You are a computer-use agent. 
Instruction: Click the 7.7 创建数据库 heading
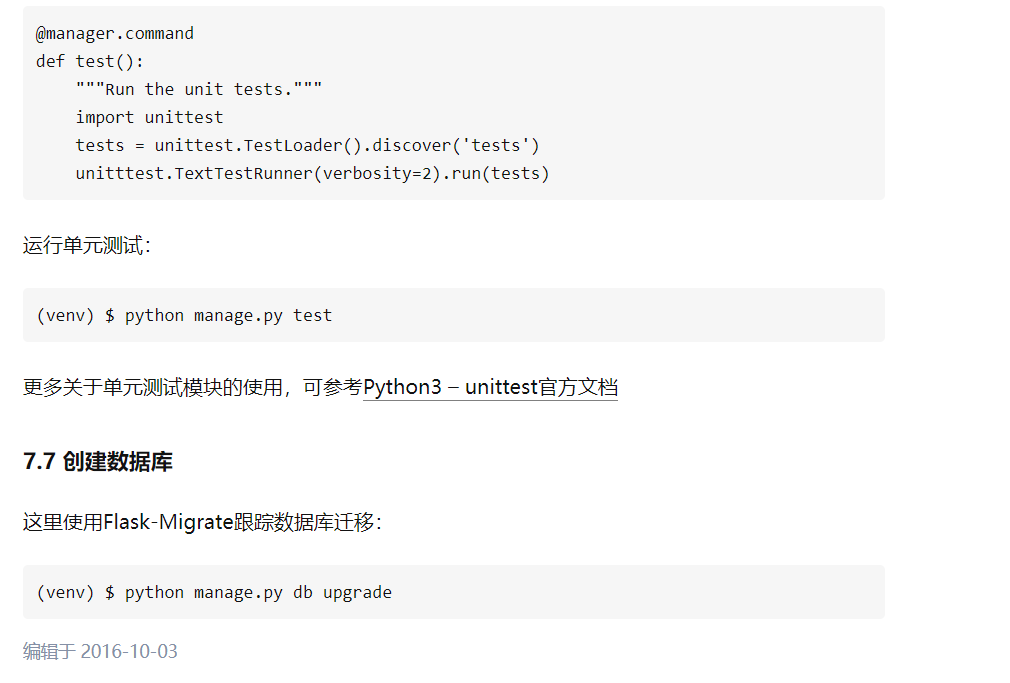pyautogui.click(x=98, y=462)
